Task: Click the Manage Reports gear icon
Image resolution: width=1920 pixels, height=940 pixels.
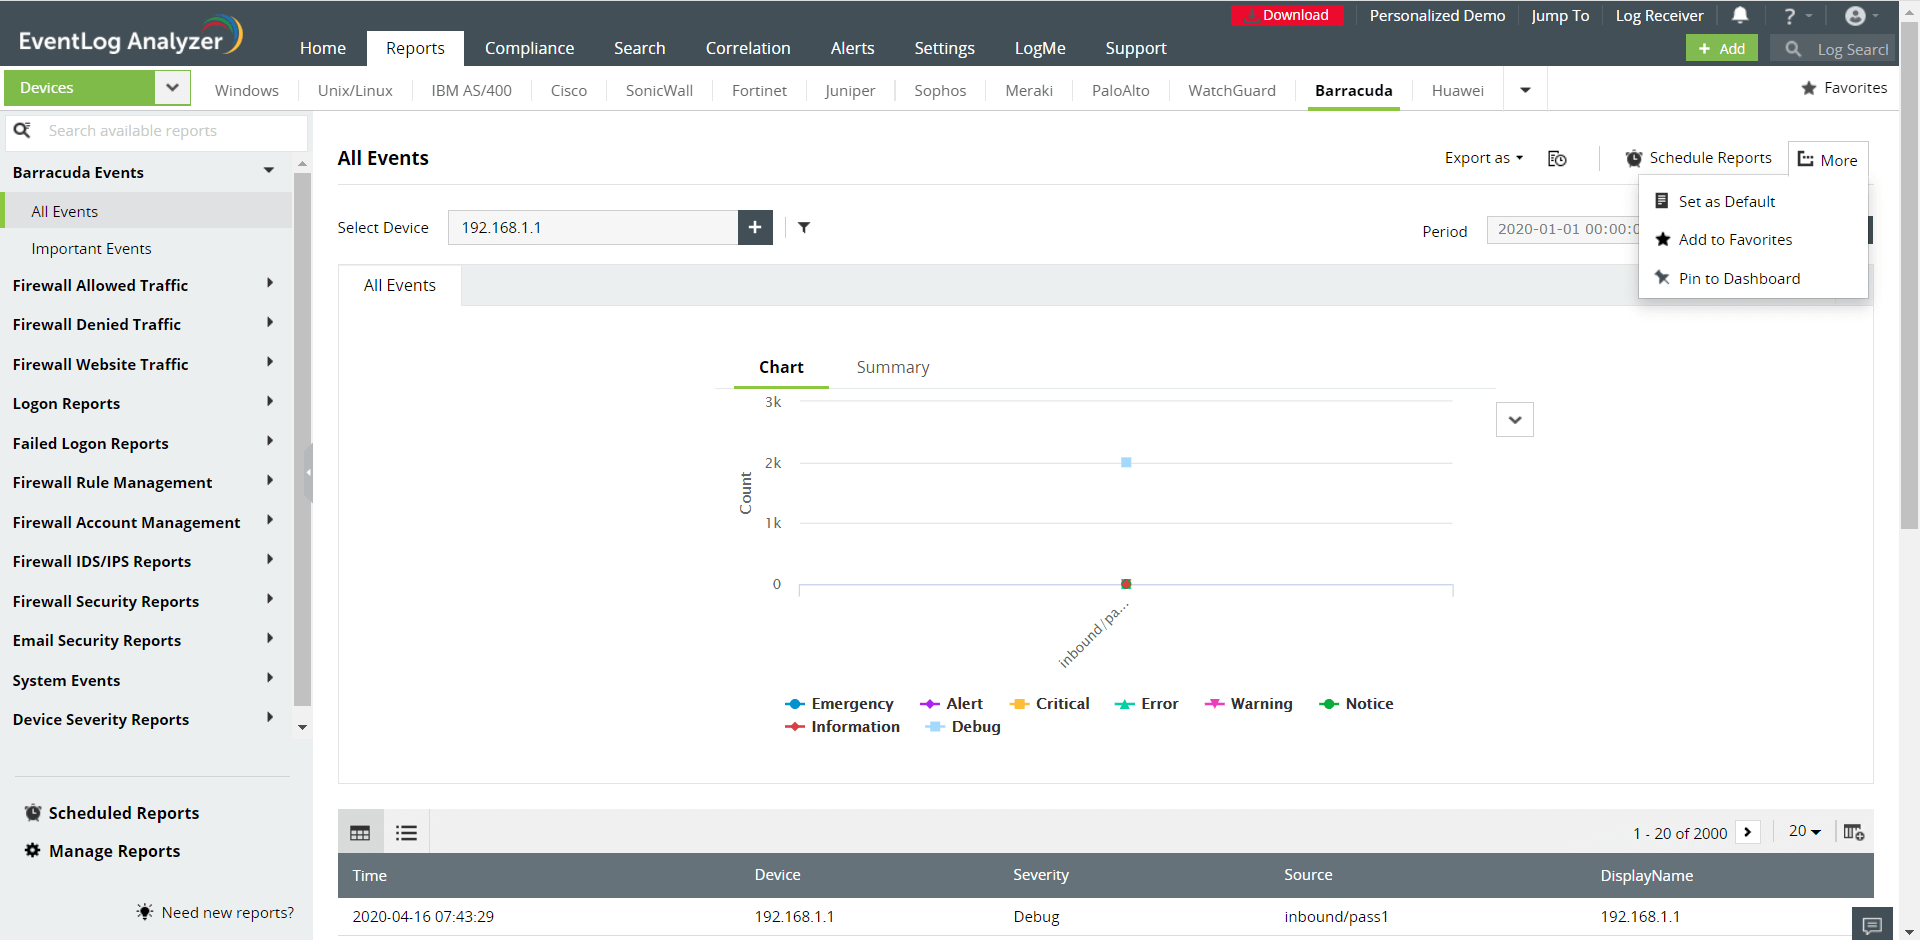Action: (x=33, y=850)
